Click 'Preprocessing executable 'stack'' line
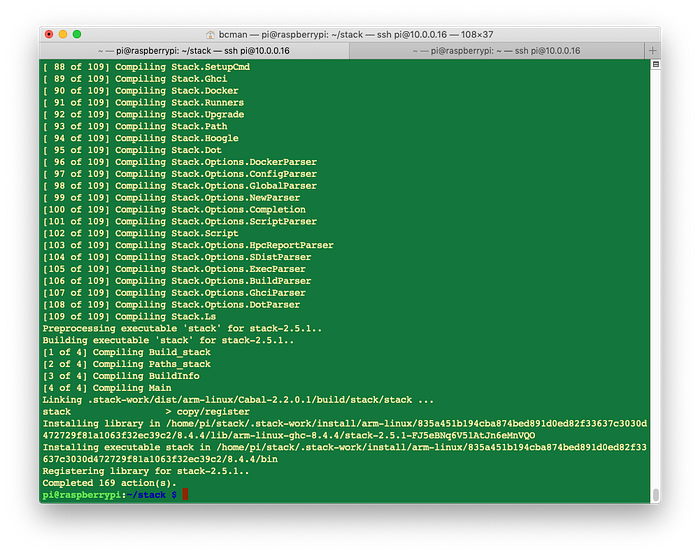 coord(183,329)
